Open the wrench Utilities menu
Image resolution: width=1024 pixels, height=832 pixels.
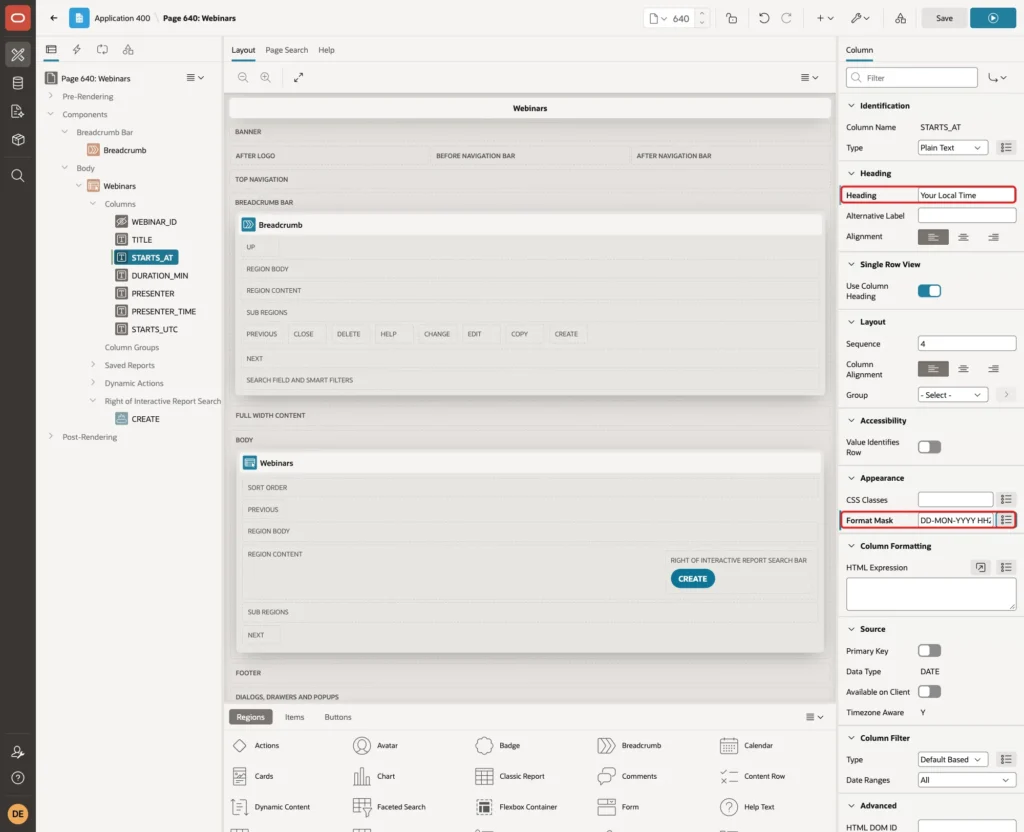(859, 18)
